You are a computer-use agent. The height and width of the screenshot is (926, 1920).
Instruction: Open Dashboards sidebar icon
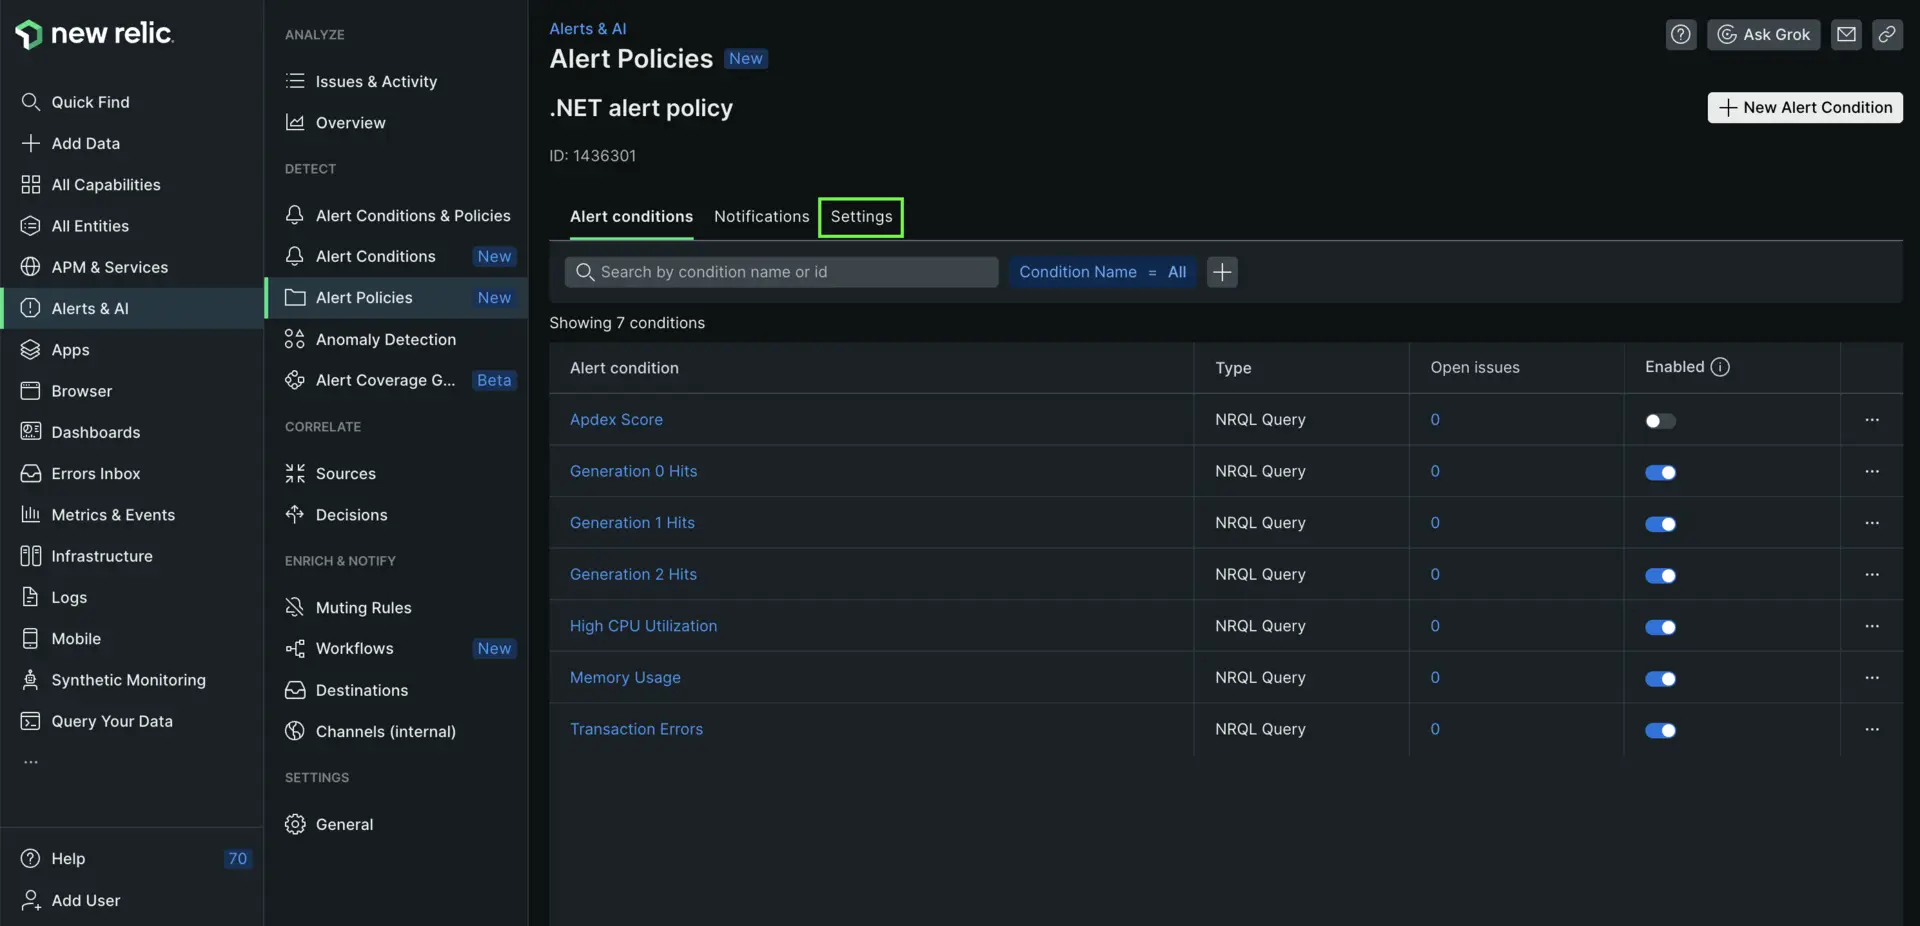pos(30,432)
